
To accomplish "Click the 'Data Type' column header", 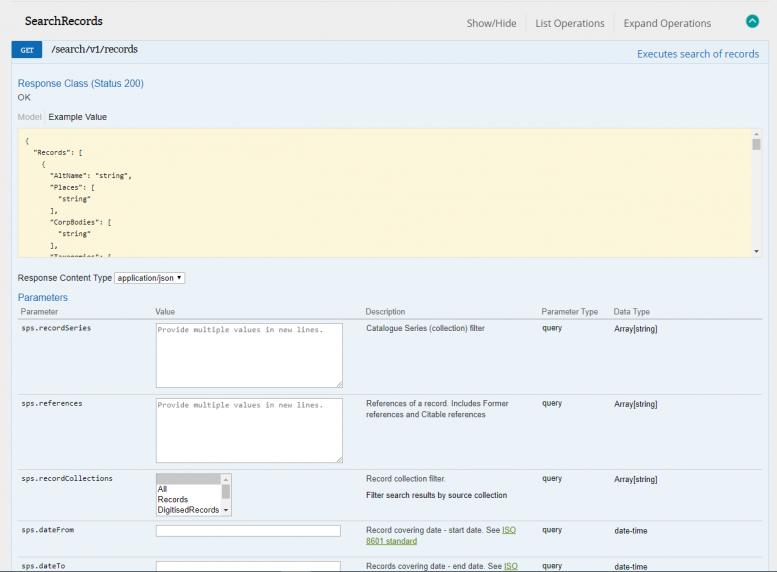I will point(631,312).
